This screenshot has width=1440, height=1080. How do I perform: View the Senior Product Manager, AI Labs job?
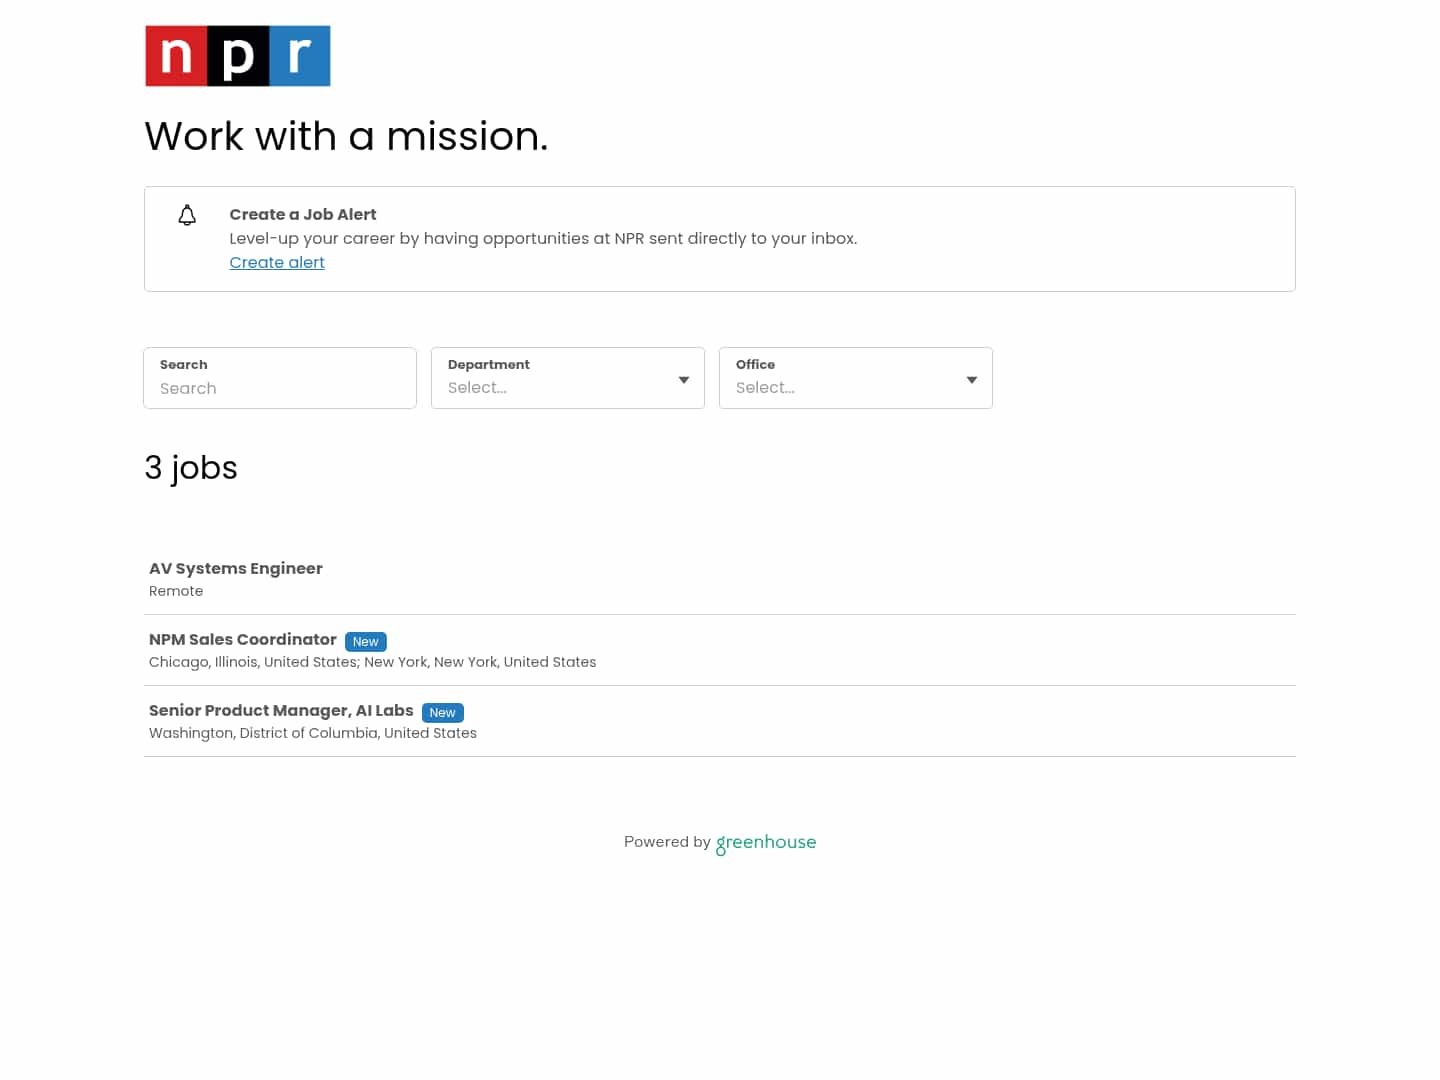pos(281,710)
